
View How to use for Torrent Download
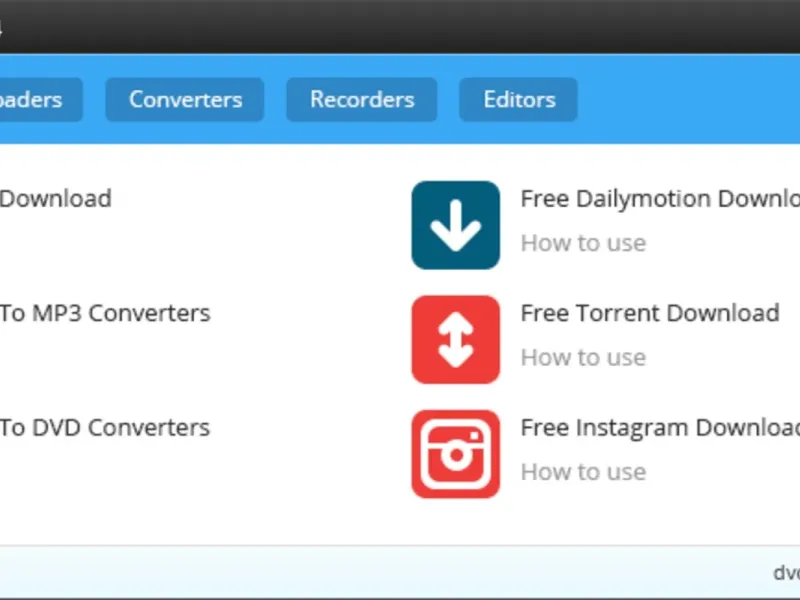click(x=583, y=357)
